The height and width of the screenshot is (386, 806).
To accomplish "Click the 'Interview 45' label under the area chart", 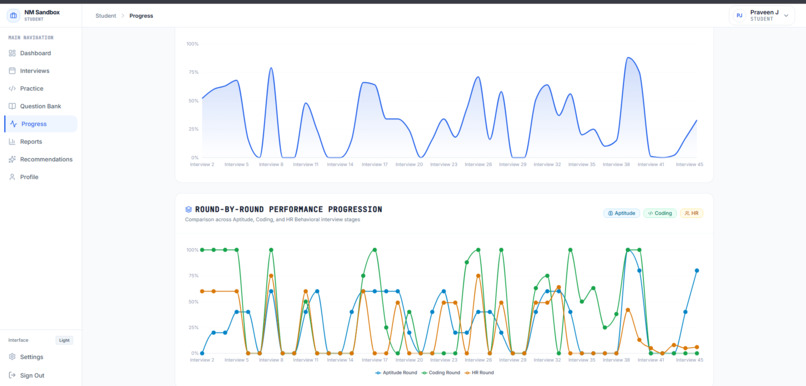I will (x=689, y=164).
